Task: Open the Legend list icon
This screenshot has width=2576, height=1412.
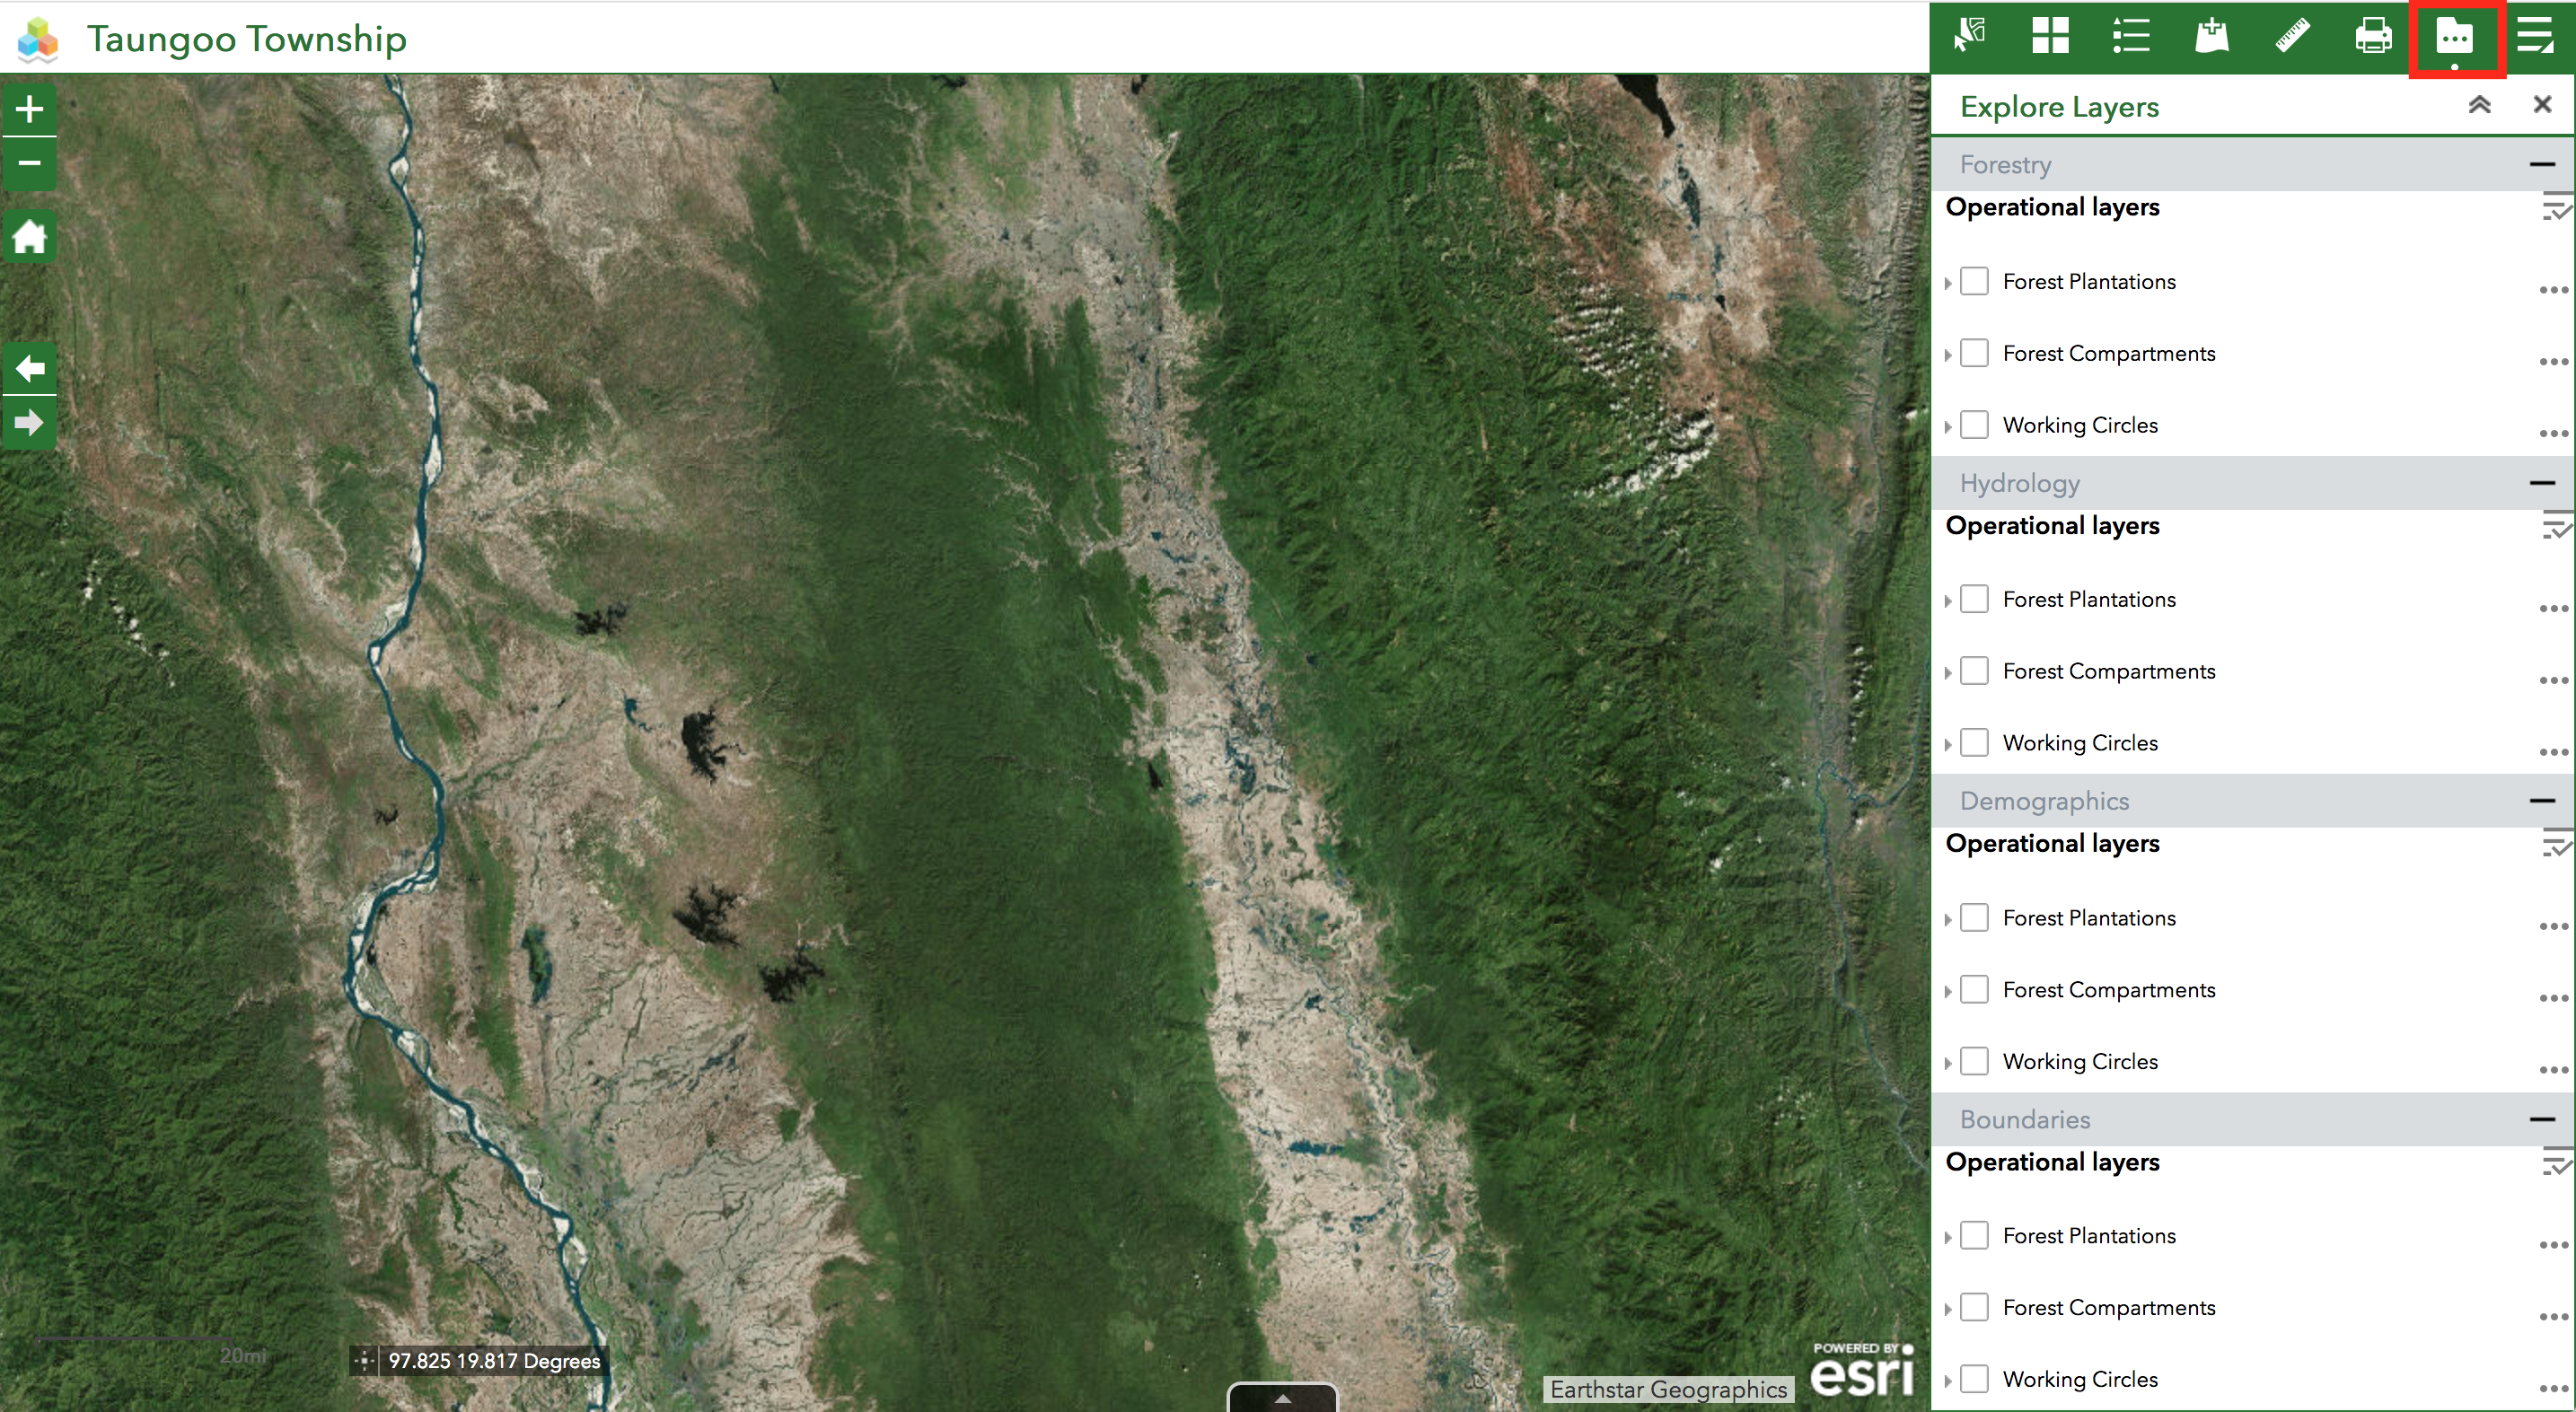Action: [2131, 36]
